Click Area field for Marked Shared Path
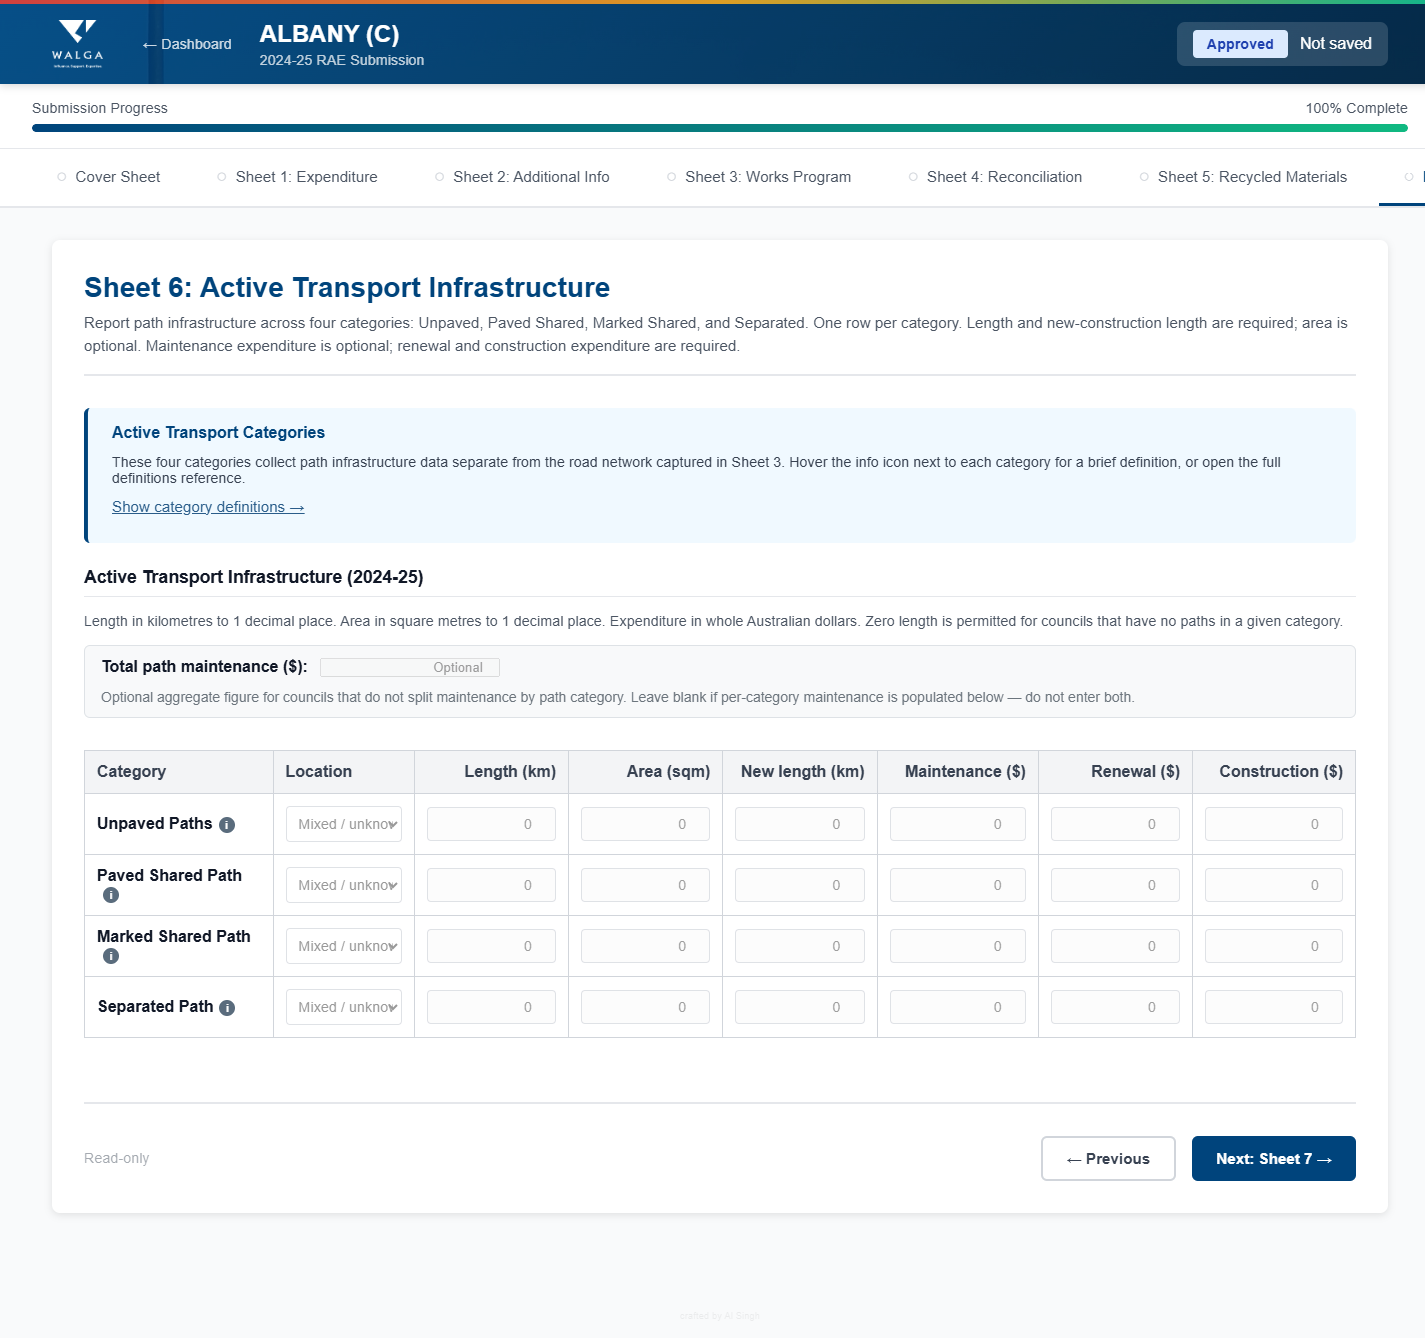The image size is (1425, 1338). point(645,946)
